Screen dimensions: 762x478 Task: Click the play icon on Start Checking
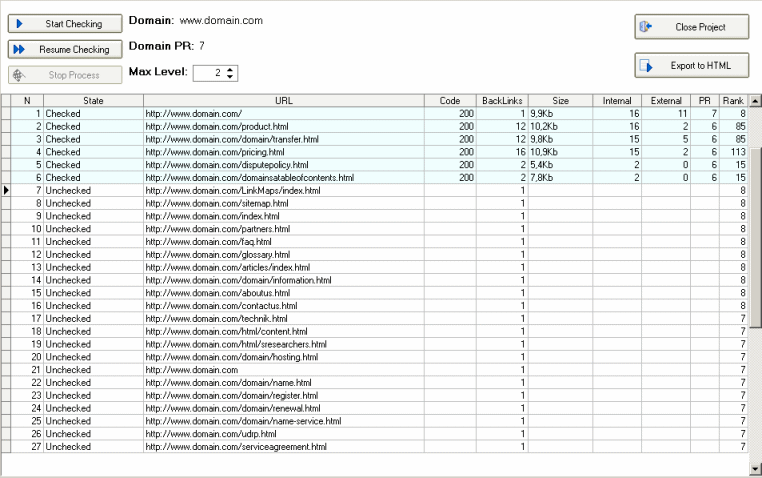point(19,23)
